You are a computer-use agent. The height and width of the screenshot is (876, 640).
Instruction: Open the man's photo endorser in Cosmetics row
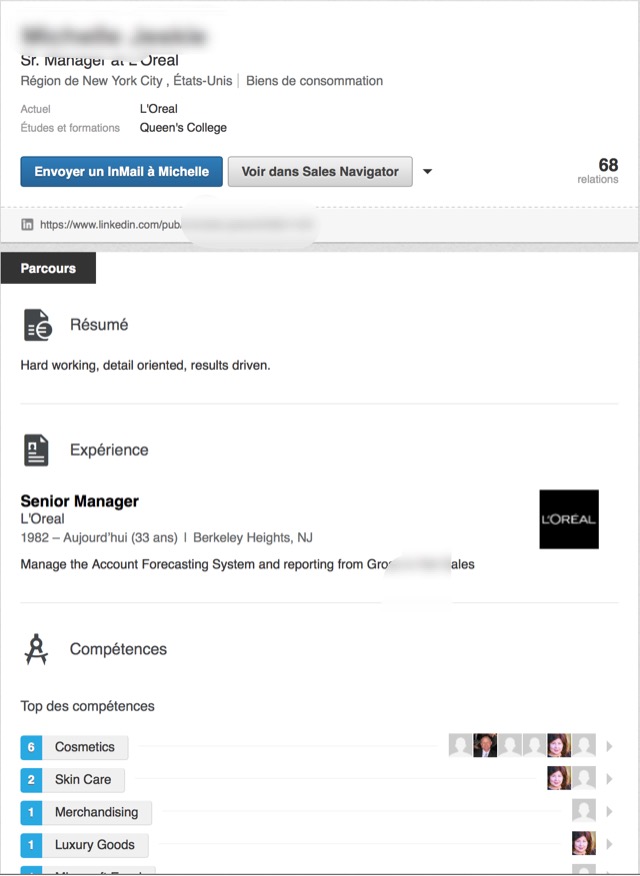point(485,745)
